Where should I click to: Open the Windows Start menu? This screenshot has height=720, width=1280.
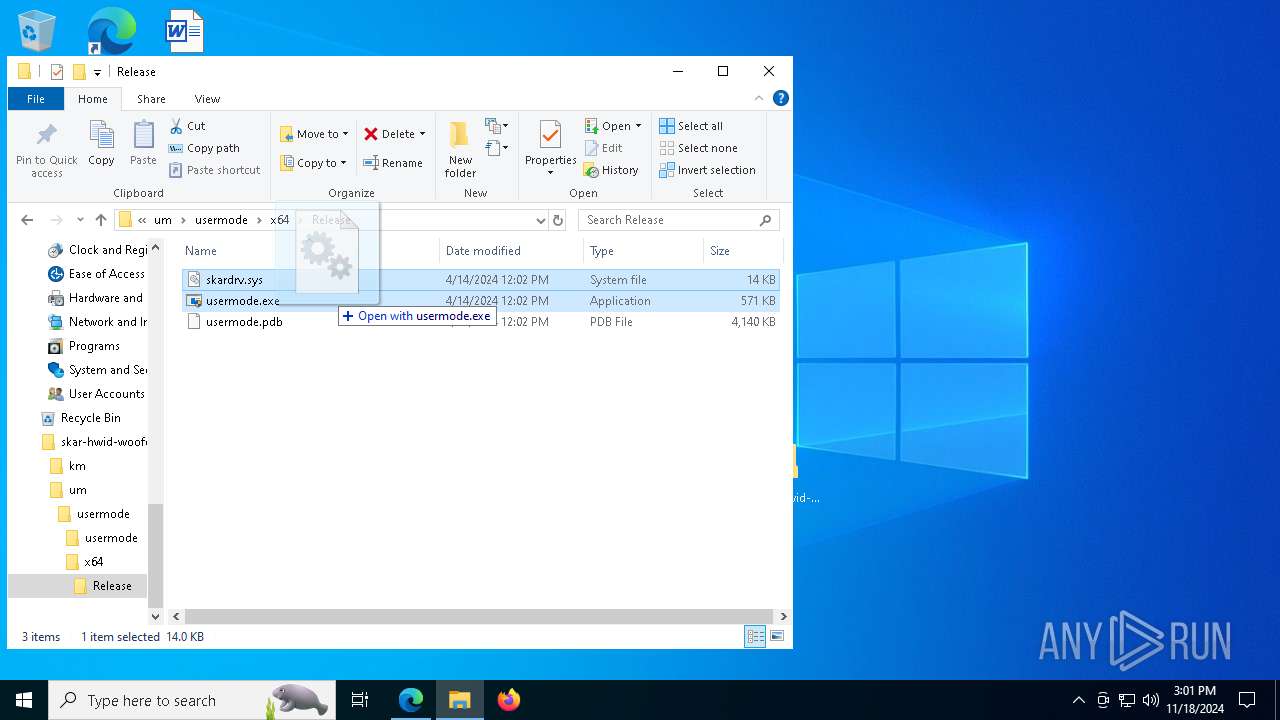pyautogui.click(x=24, y=700)
